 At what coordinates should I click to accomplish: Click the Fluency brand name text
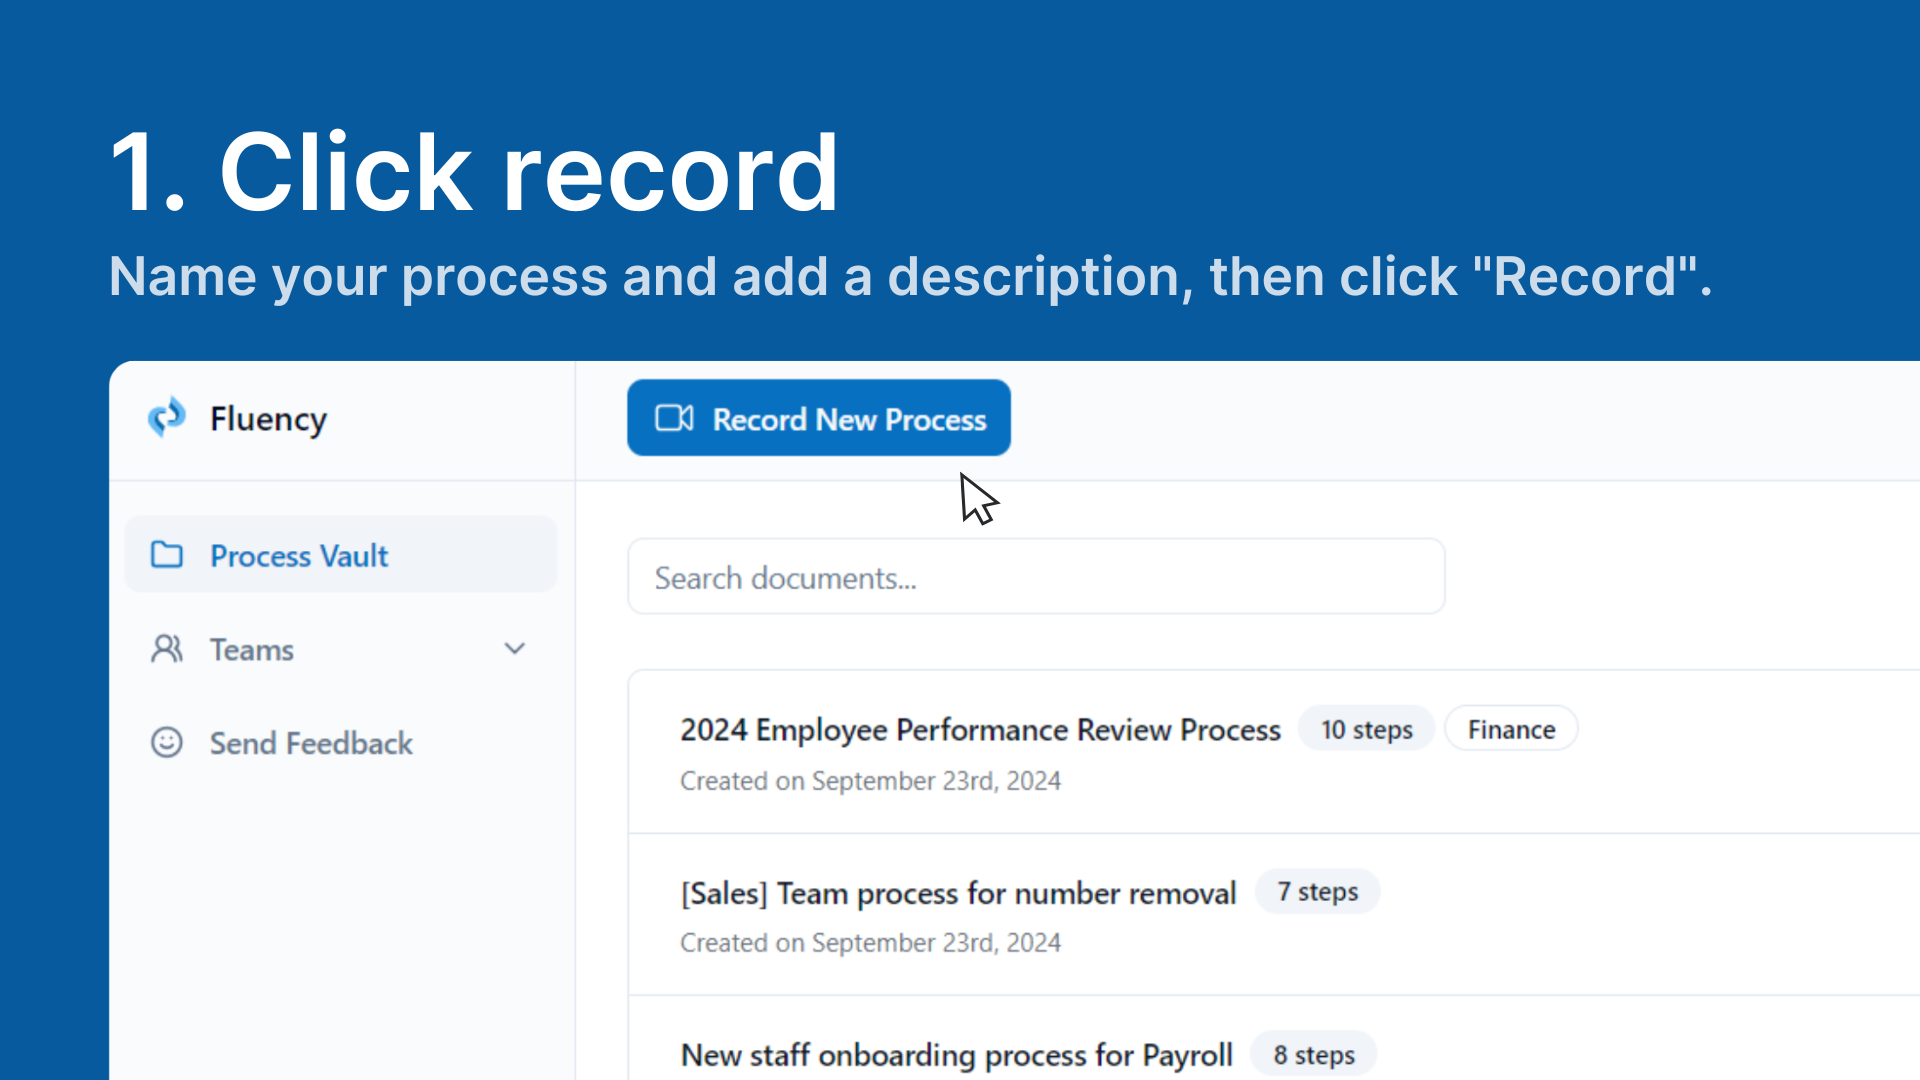(268, 419)
